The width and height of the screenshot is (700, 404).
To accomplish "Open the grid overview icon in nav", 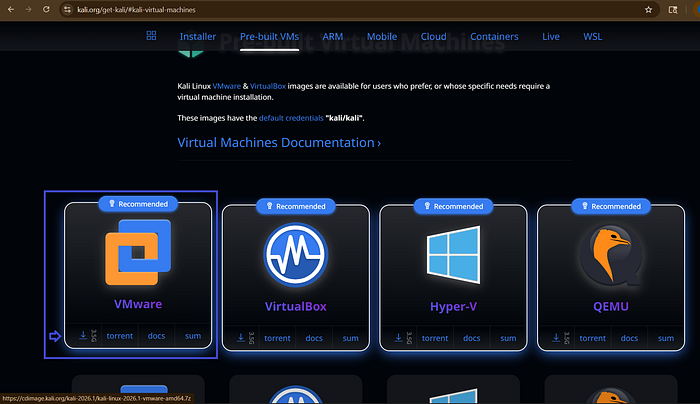I will coord(151,35).
